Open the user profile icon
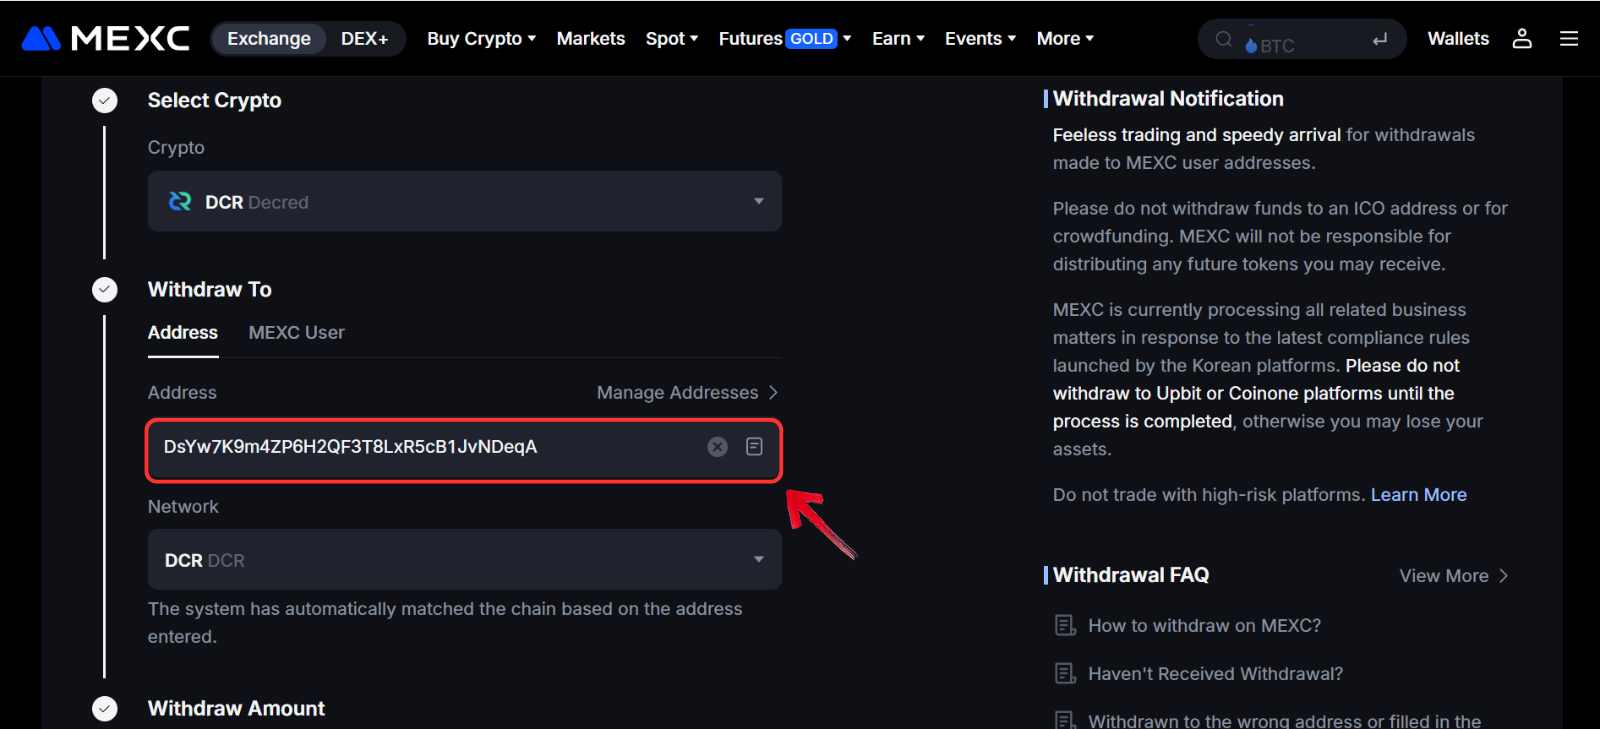Viewport: 1600px width, 729px height. point(1522,38)
